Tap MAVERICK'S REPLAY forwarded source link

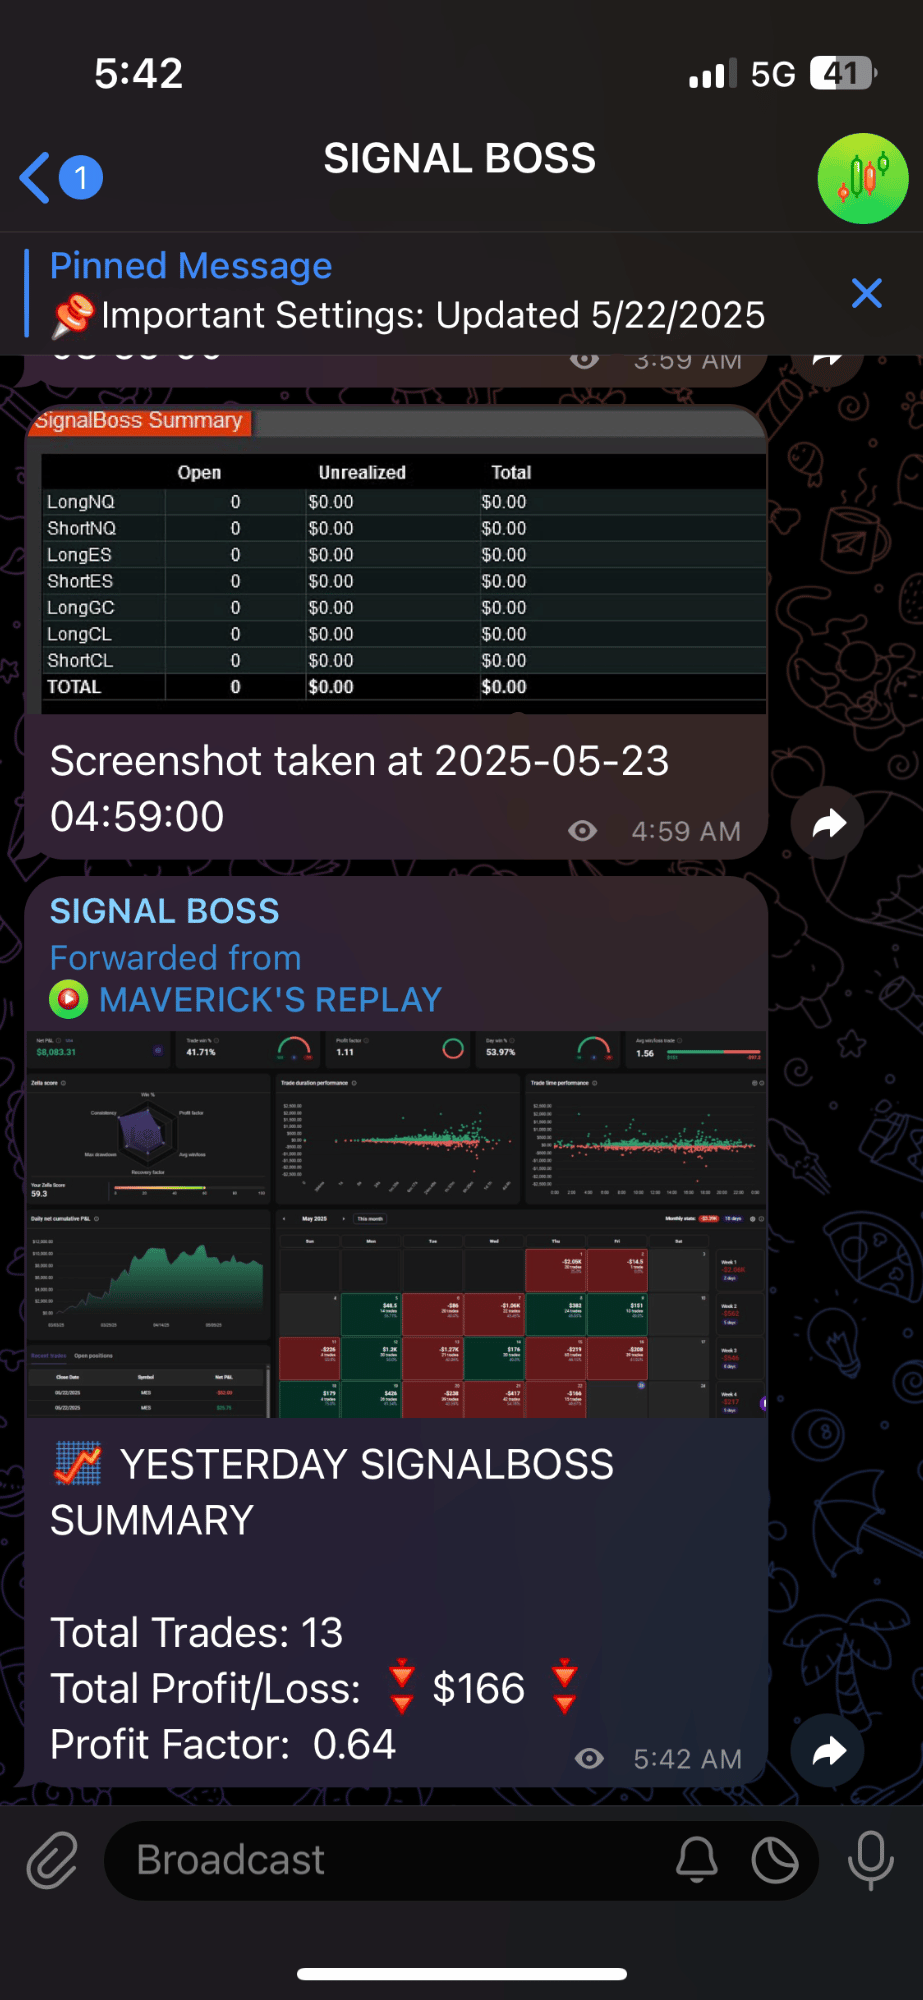click(x=270, y=1000)
